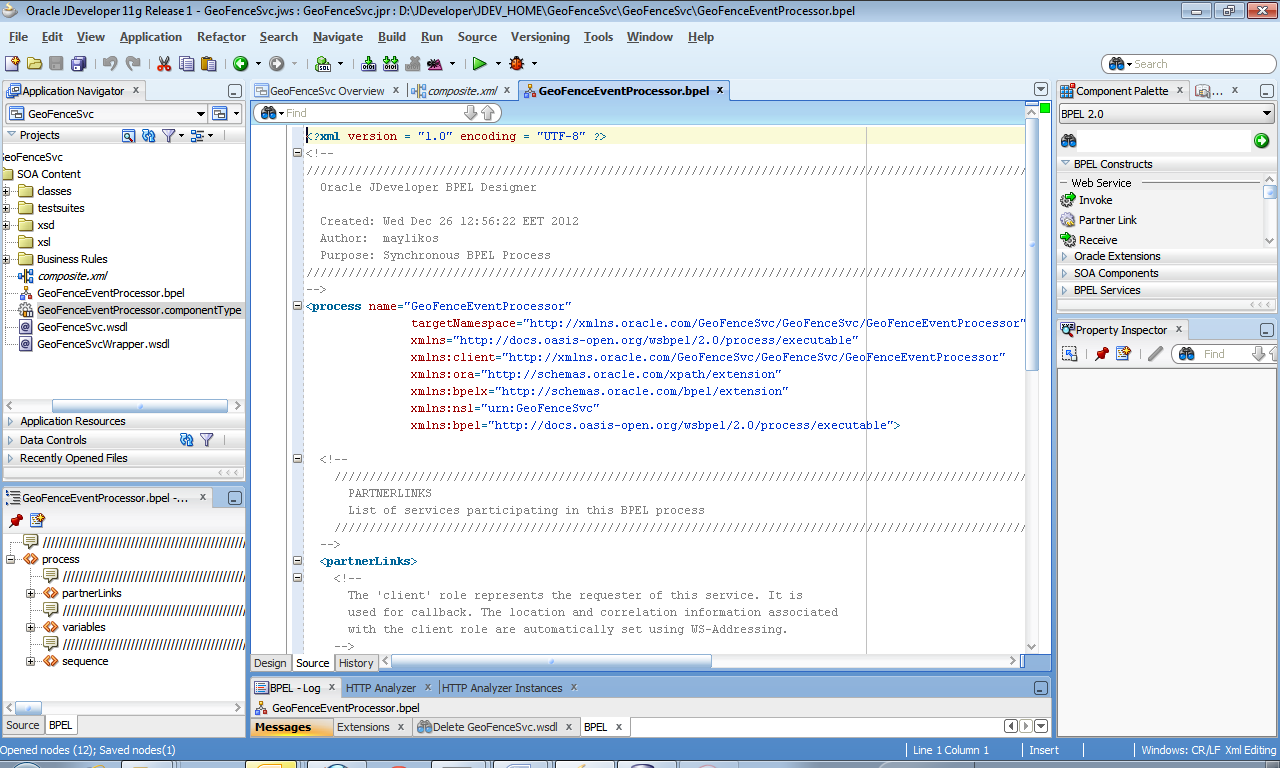Collapse the process element code fold
The image size is (1280, 768).
click(x=297, y=306)
